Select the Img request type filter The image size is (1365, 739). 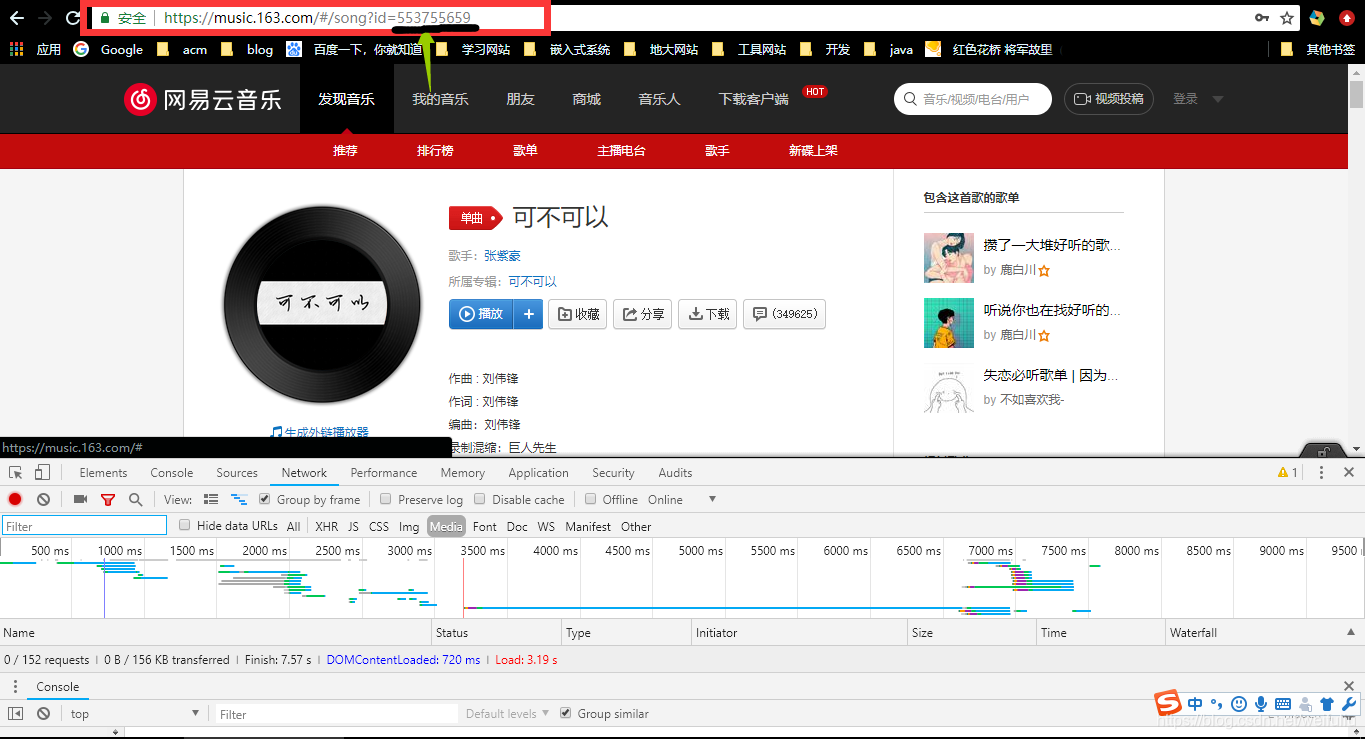pyautogui.click(x=409, y=526)
